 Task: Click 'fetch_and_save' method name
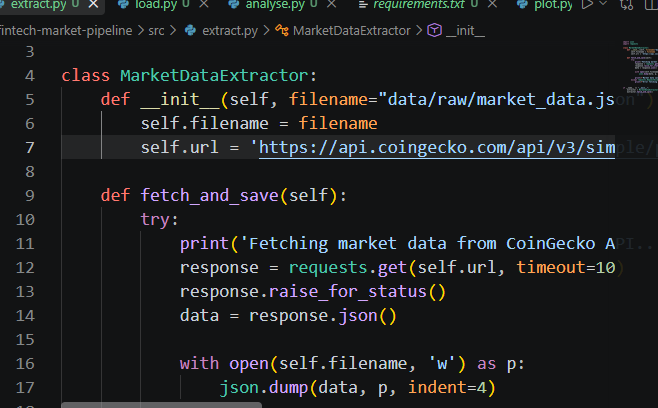(209, 196)
